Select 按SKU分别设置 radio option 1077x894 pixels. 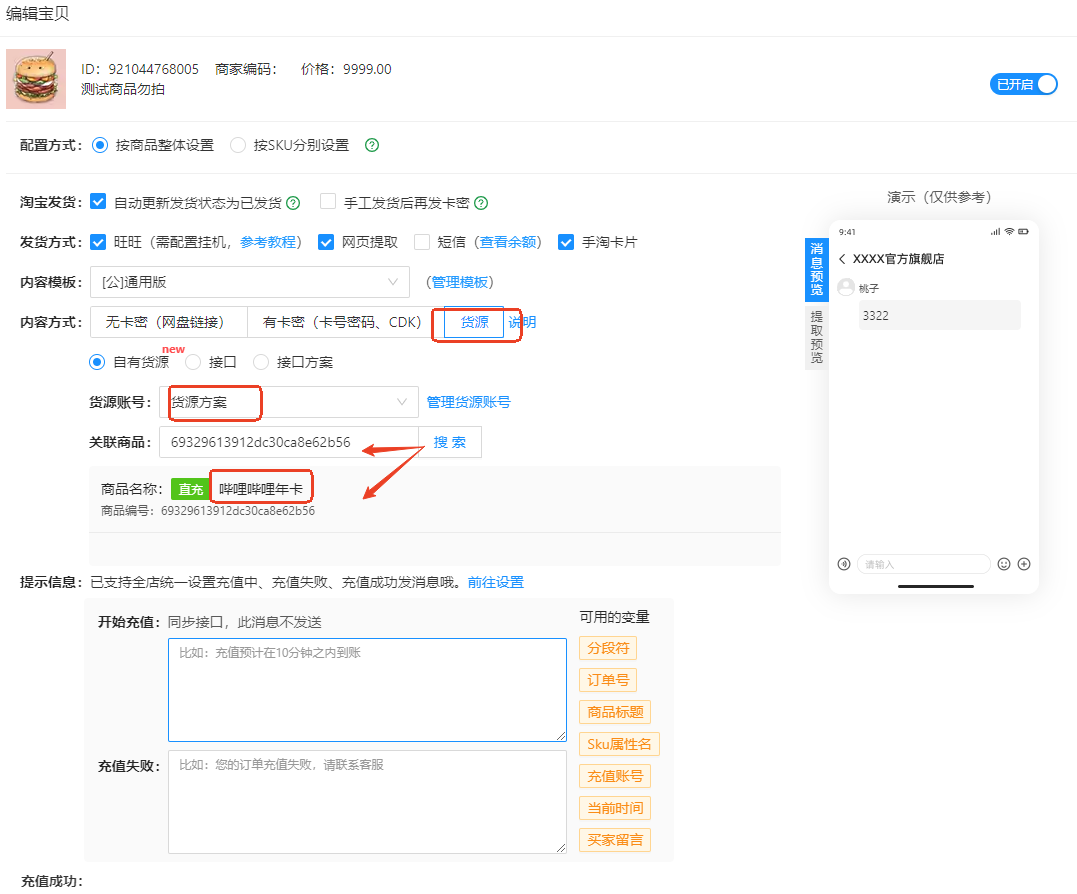click(238, 145)
